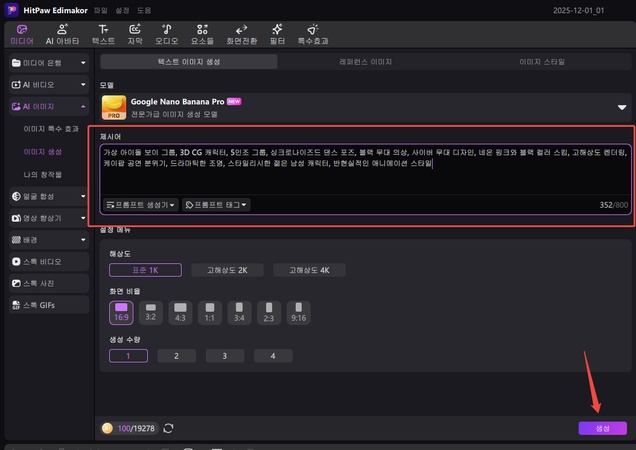
Task: Open the 스톡 사진 sidebar section
Action: tap(49, 283)
